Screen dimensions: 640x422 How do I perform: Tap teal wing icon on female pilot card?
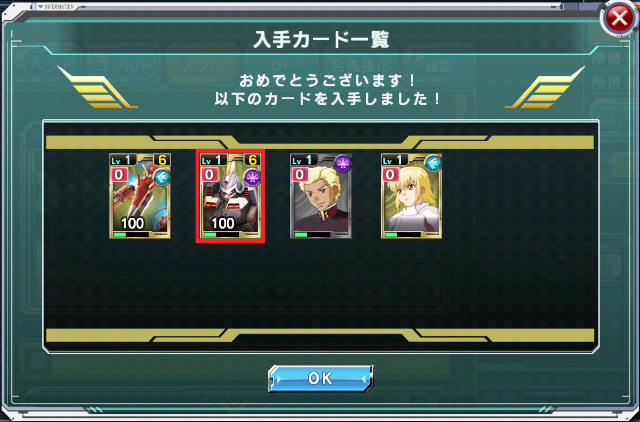433,163
